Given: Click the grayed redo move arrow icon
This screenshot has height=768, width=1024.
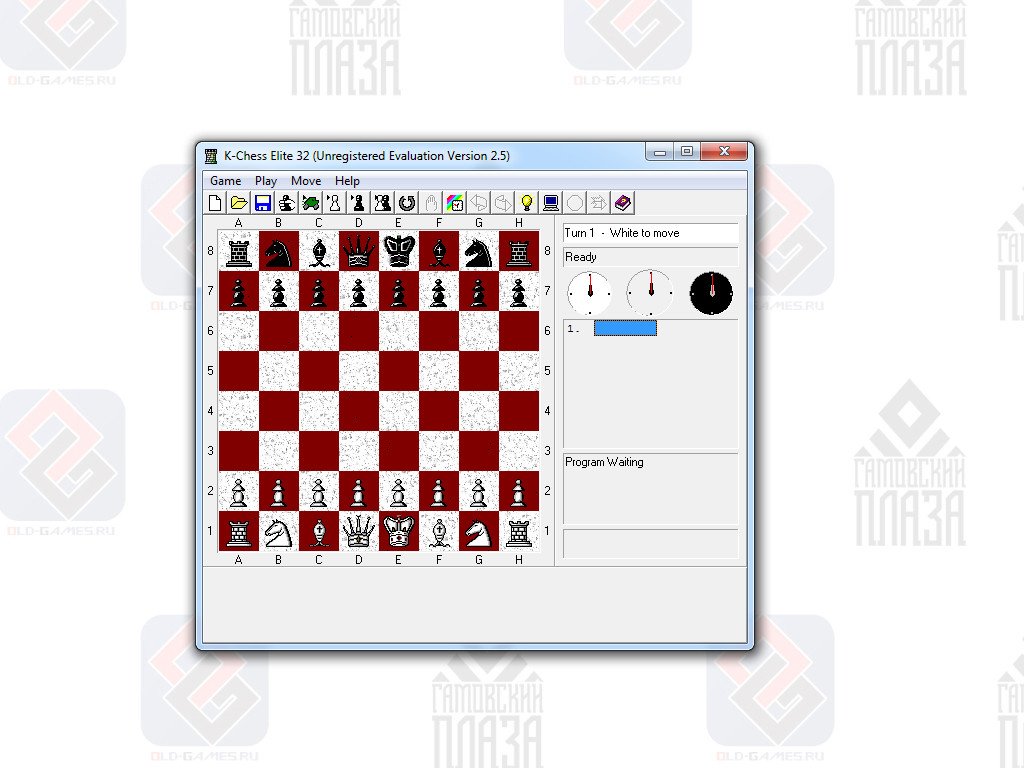Looking at the screenshot, I should (503, 203).
